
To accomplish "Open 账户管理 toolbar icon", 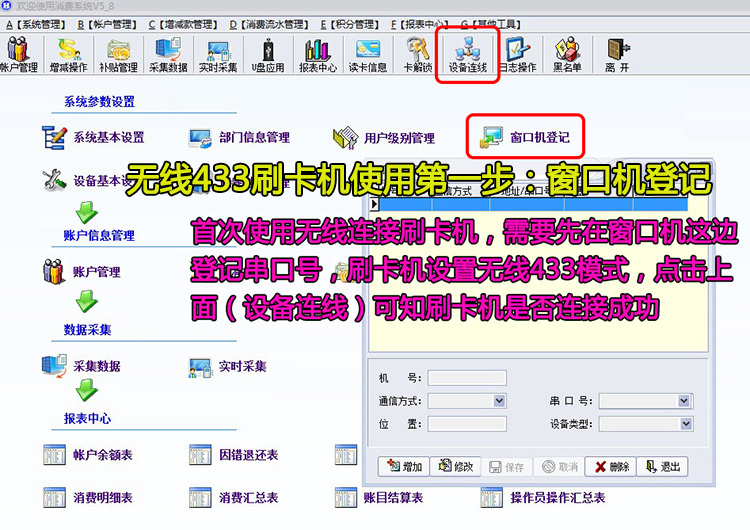I will click(x=18, y=54).
